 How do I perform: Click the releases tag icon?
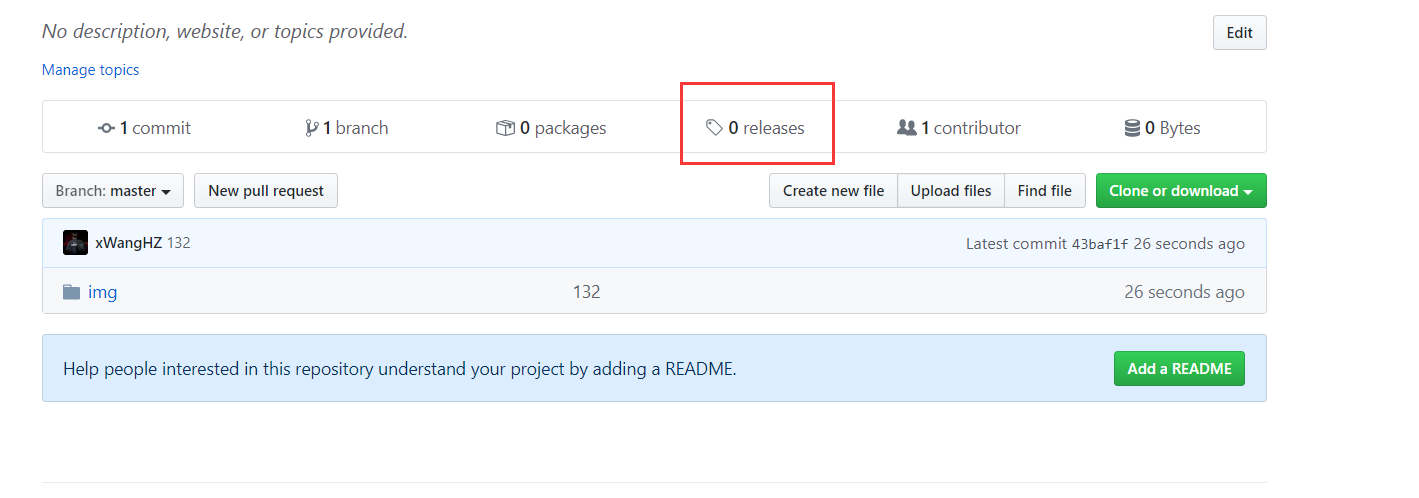pos(714,128)
